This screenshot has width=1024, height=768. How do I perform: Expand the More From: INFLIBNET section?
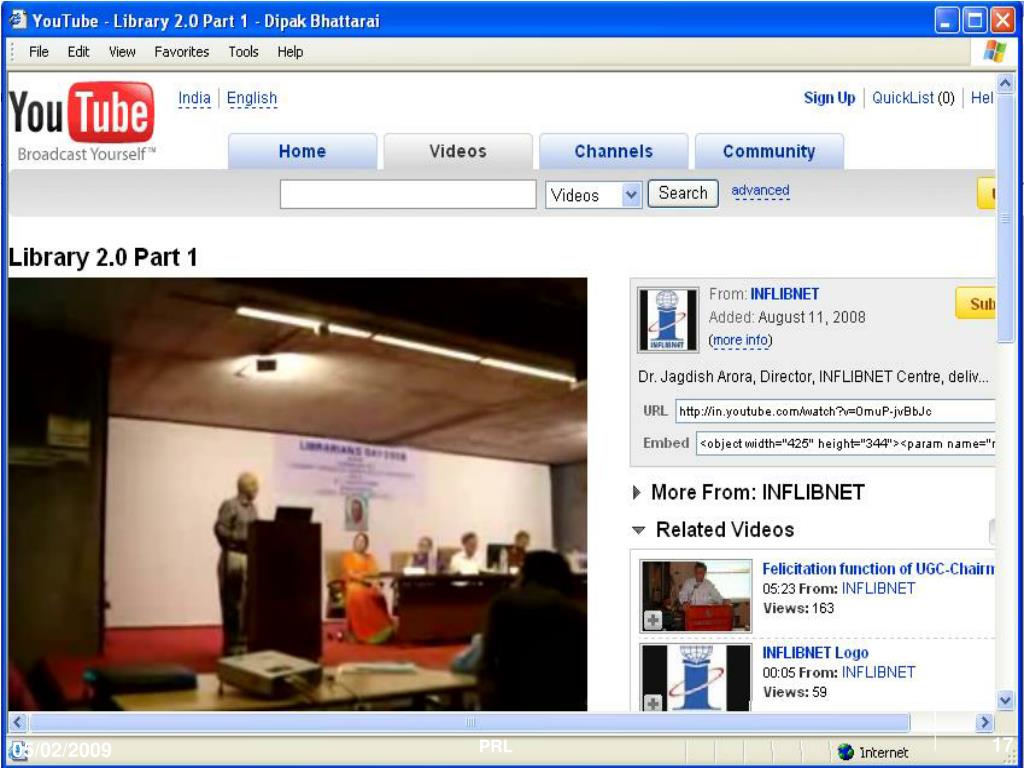tap(637, 492)
